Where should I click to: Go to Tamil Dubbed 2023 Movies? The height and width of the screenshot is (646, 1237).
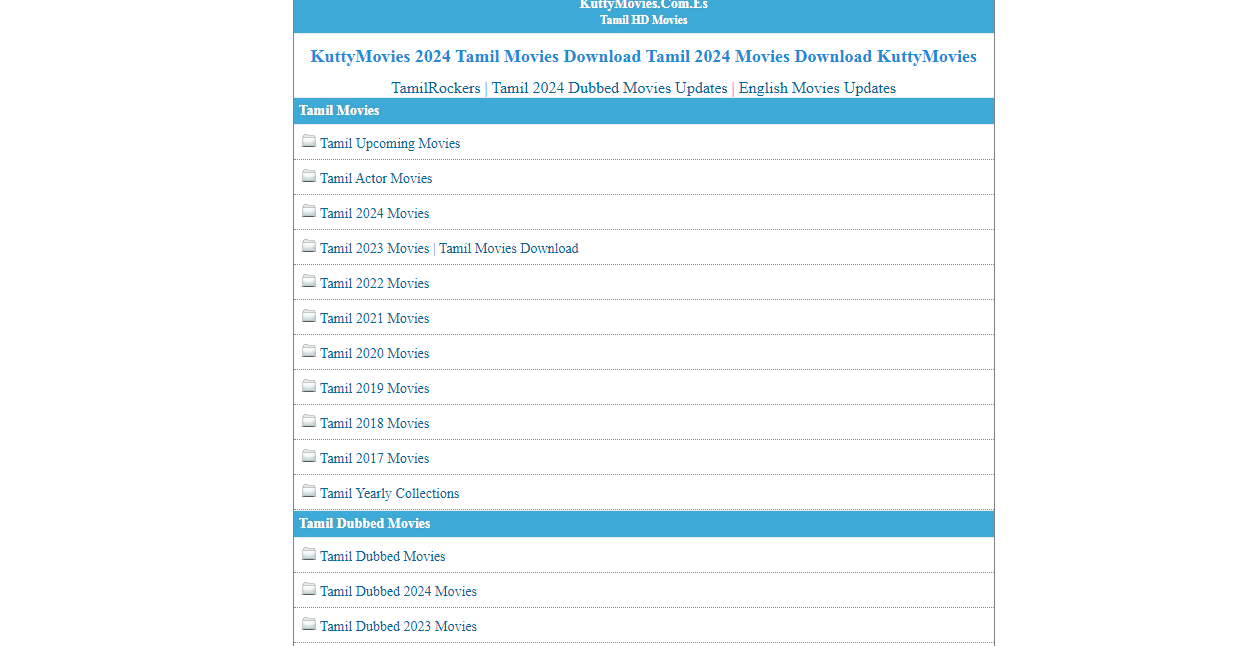[398, 626]
